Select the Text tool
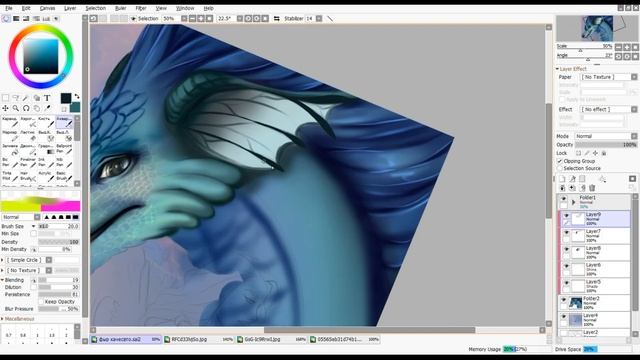640x360 pixels. point(47,98)
